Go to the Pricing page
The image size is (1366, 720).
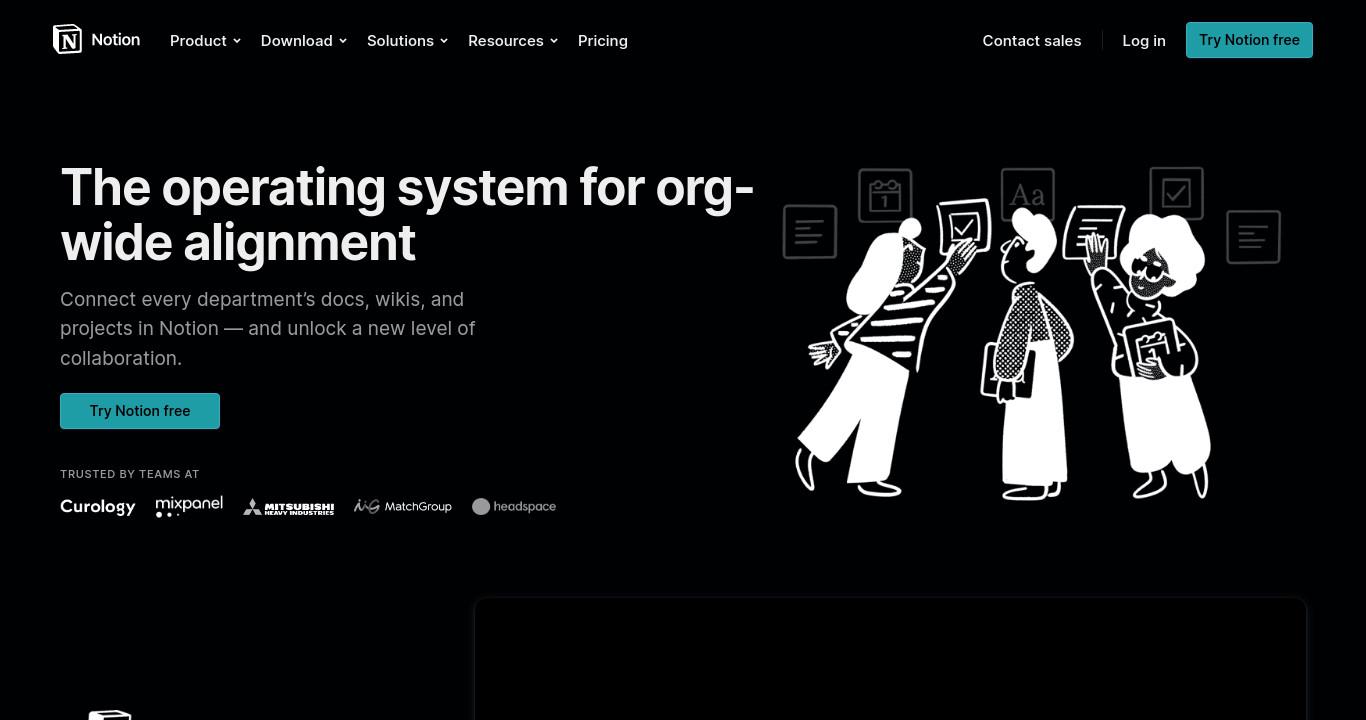pyautogui.click(x=603, y=40)
